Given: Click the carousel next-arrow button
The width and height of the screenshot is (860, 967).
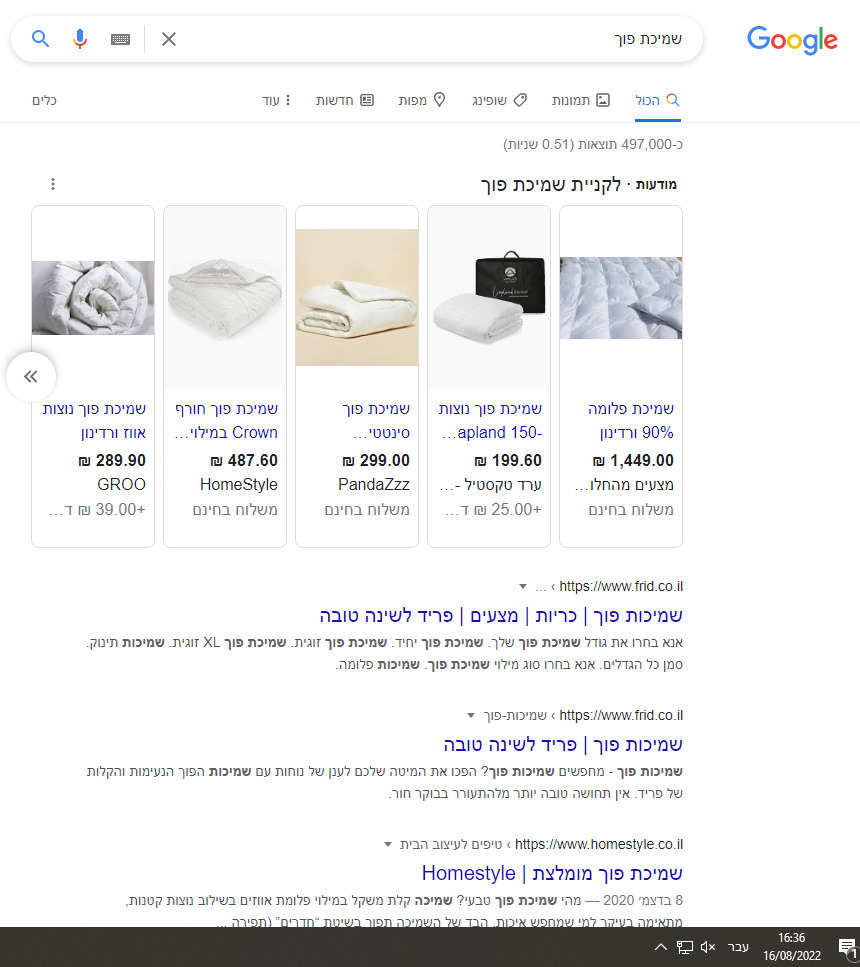Looking at the screenshot, I should coord(31,377).
